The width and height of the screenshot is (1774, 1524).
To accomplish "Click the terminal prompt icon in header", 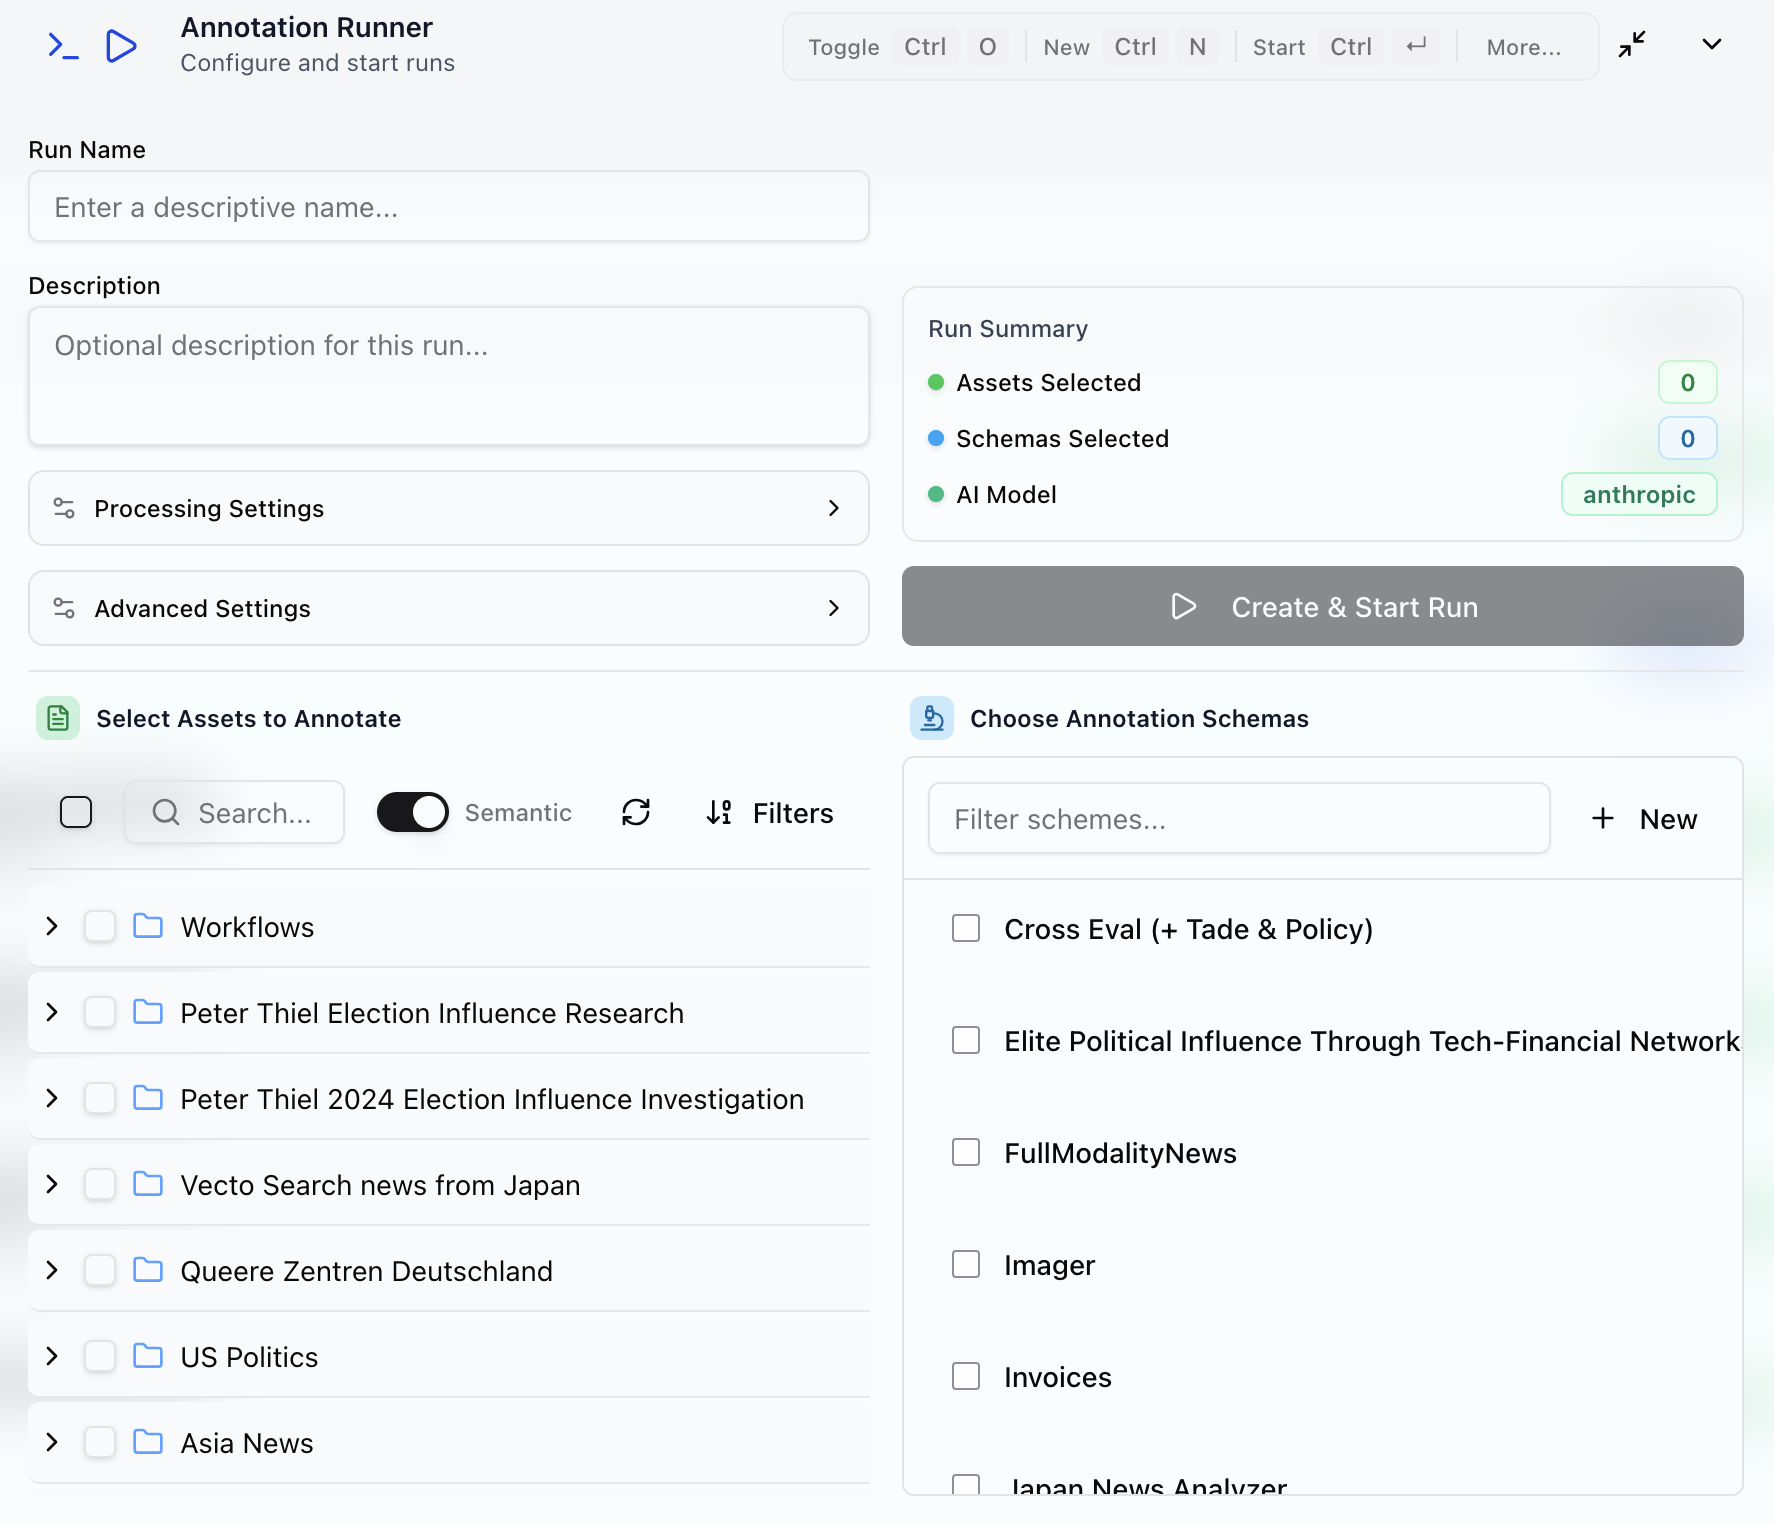I will coord(63,46).
